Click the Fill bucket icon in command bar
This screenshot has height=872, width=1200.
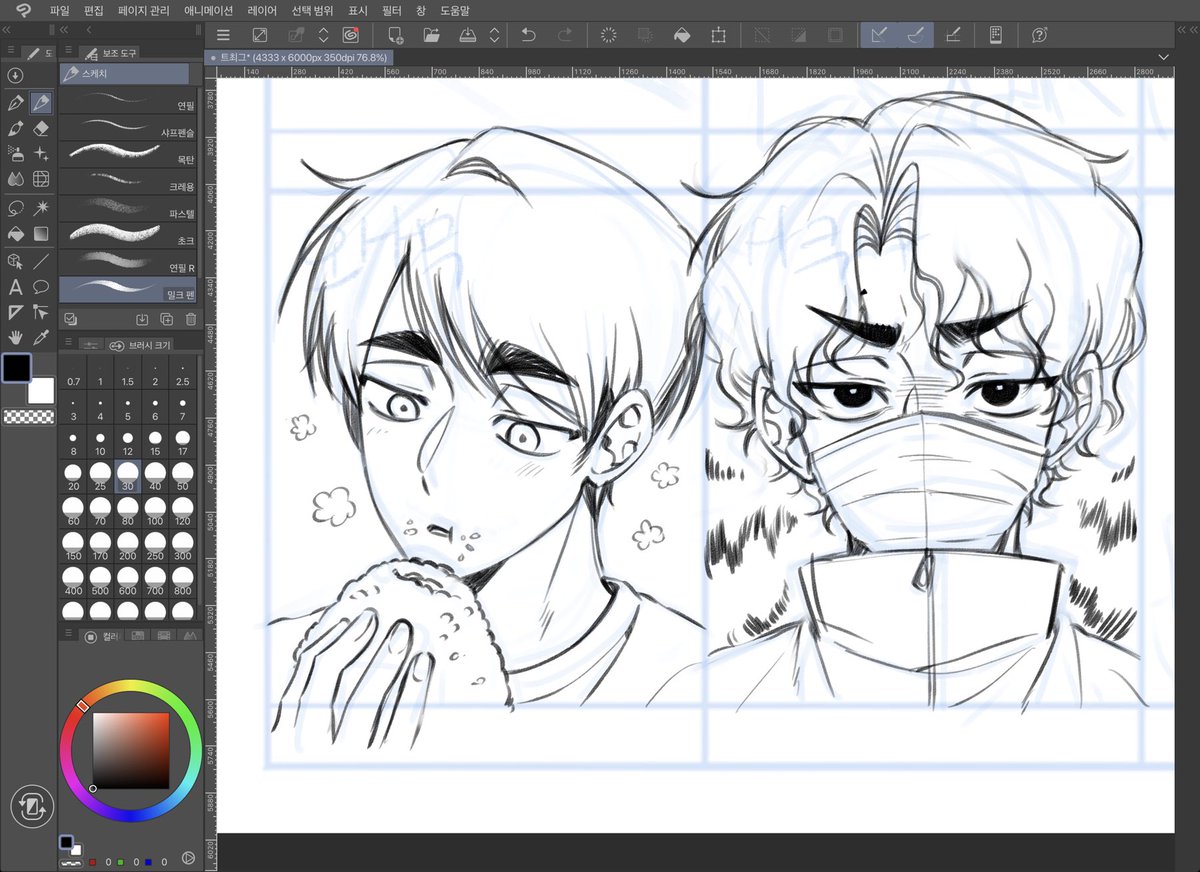(681, 35)
